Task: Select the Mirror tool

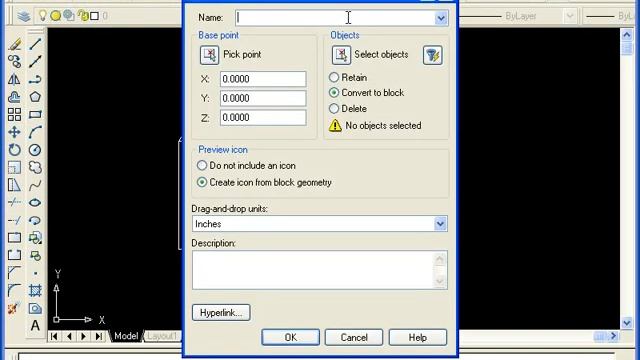Action: pyautogui.click(x=14, y=79)
